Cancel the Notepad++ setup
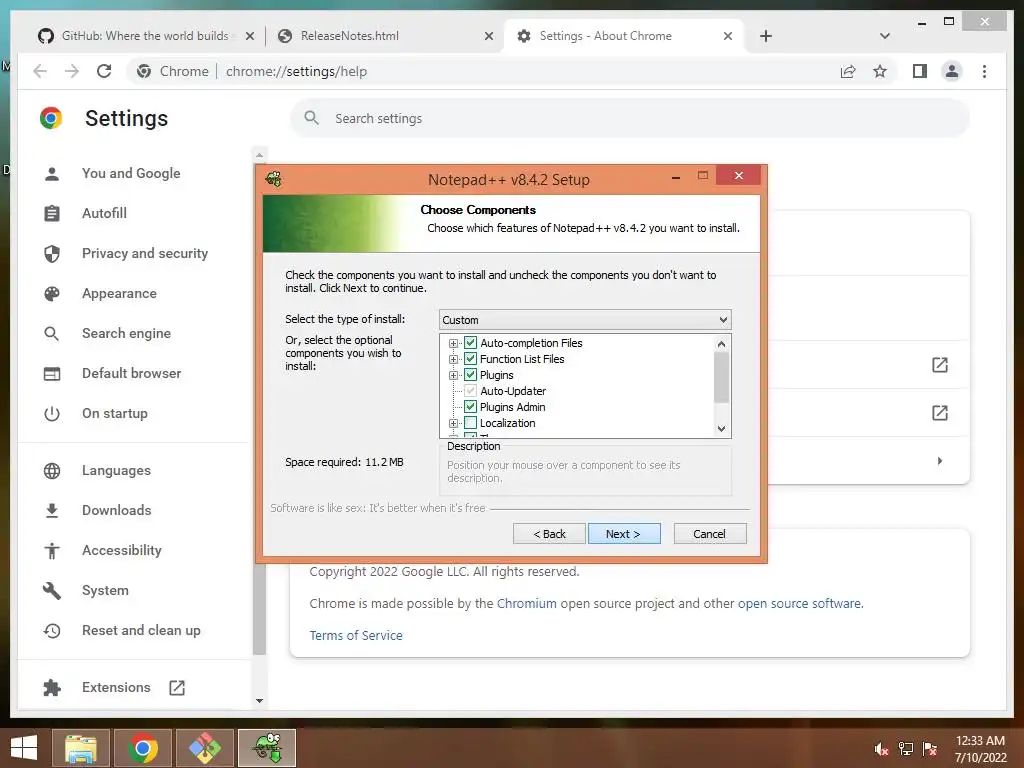The height and width of the screenshot is (768, 1024). (x=710, y=534)
